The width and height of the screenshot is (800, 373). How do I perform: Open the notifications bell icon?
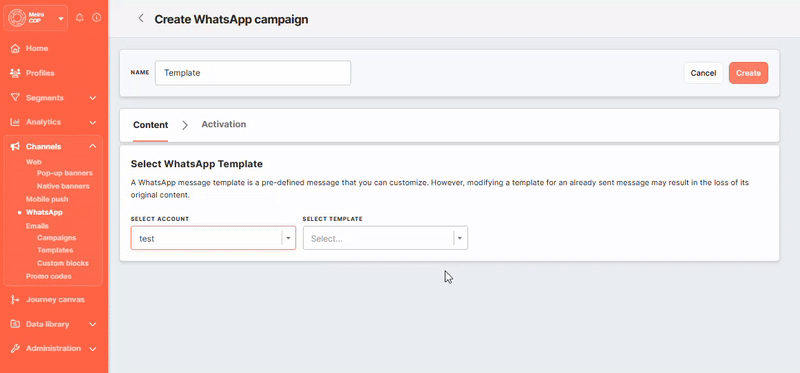click(80, 18)
